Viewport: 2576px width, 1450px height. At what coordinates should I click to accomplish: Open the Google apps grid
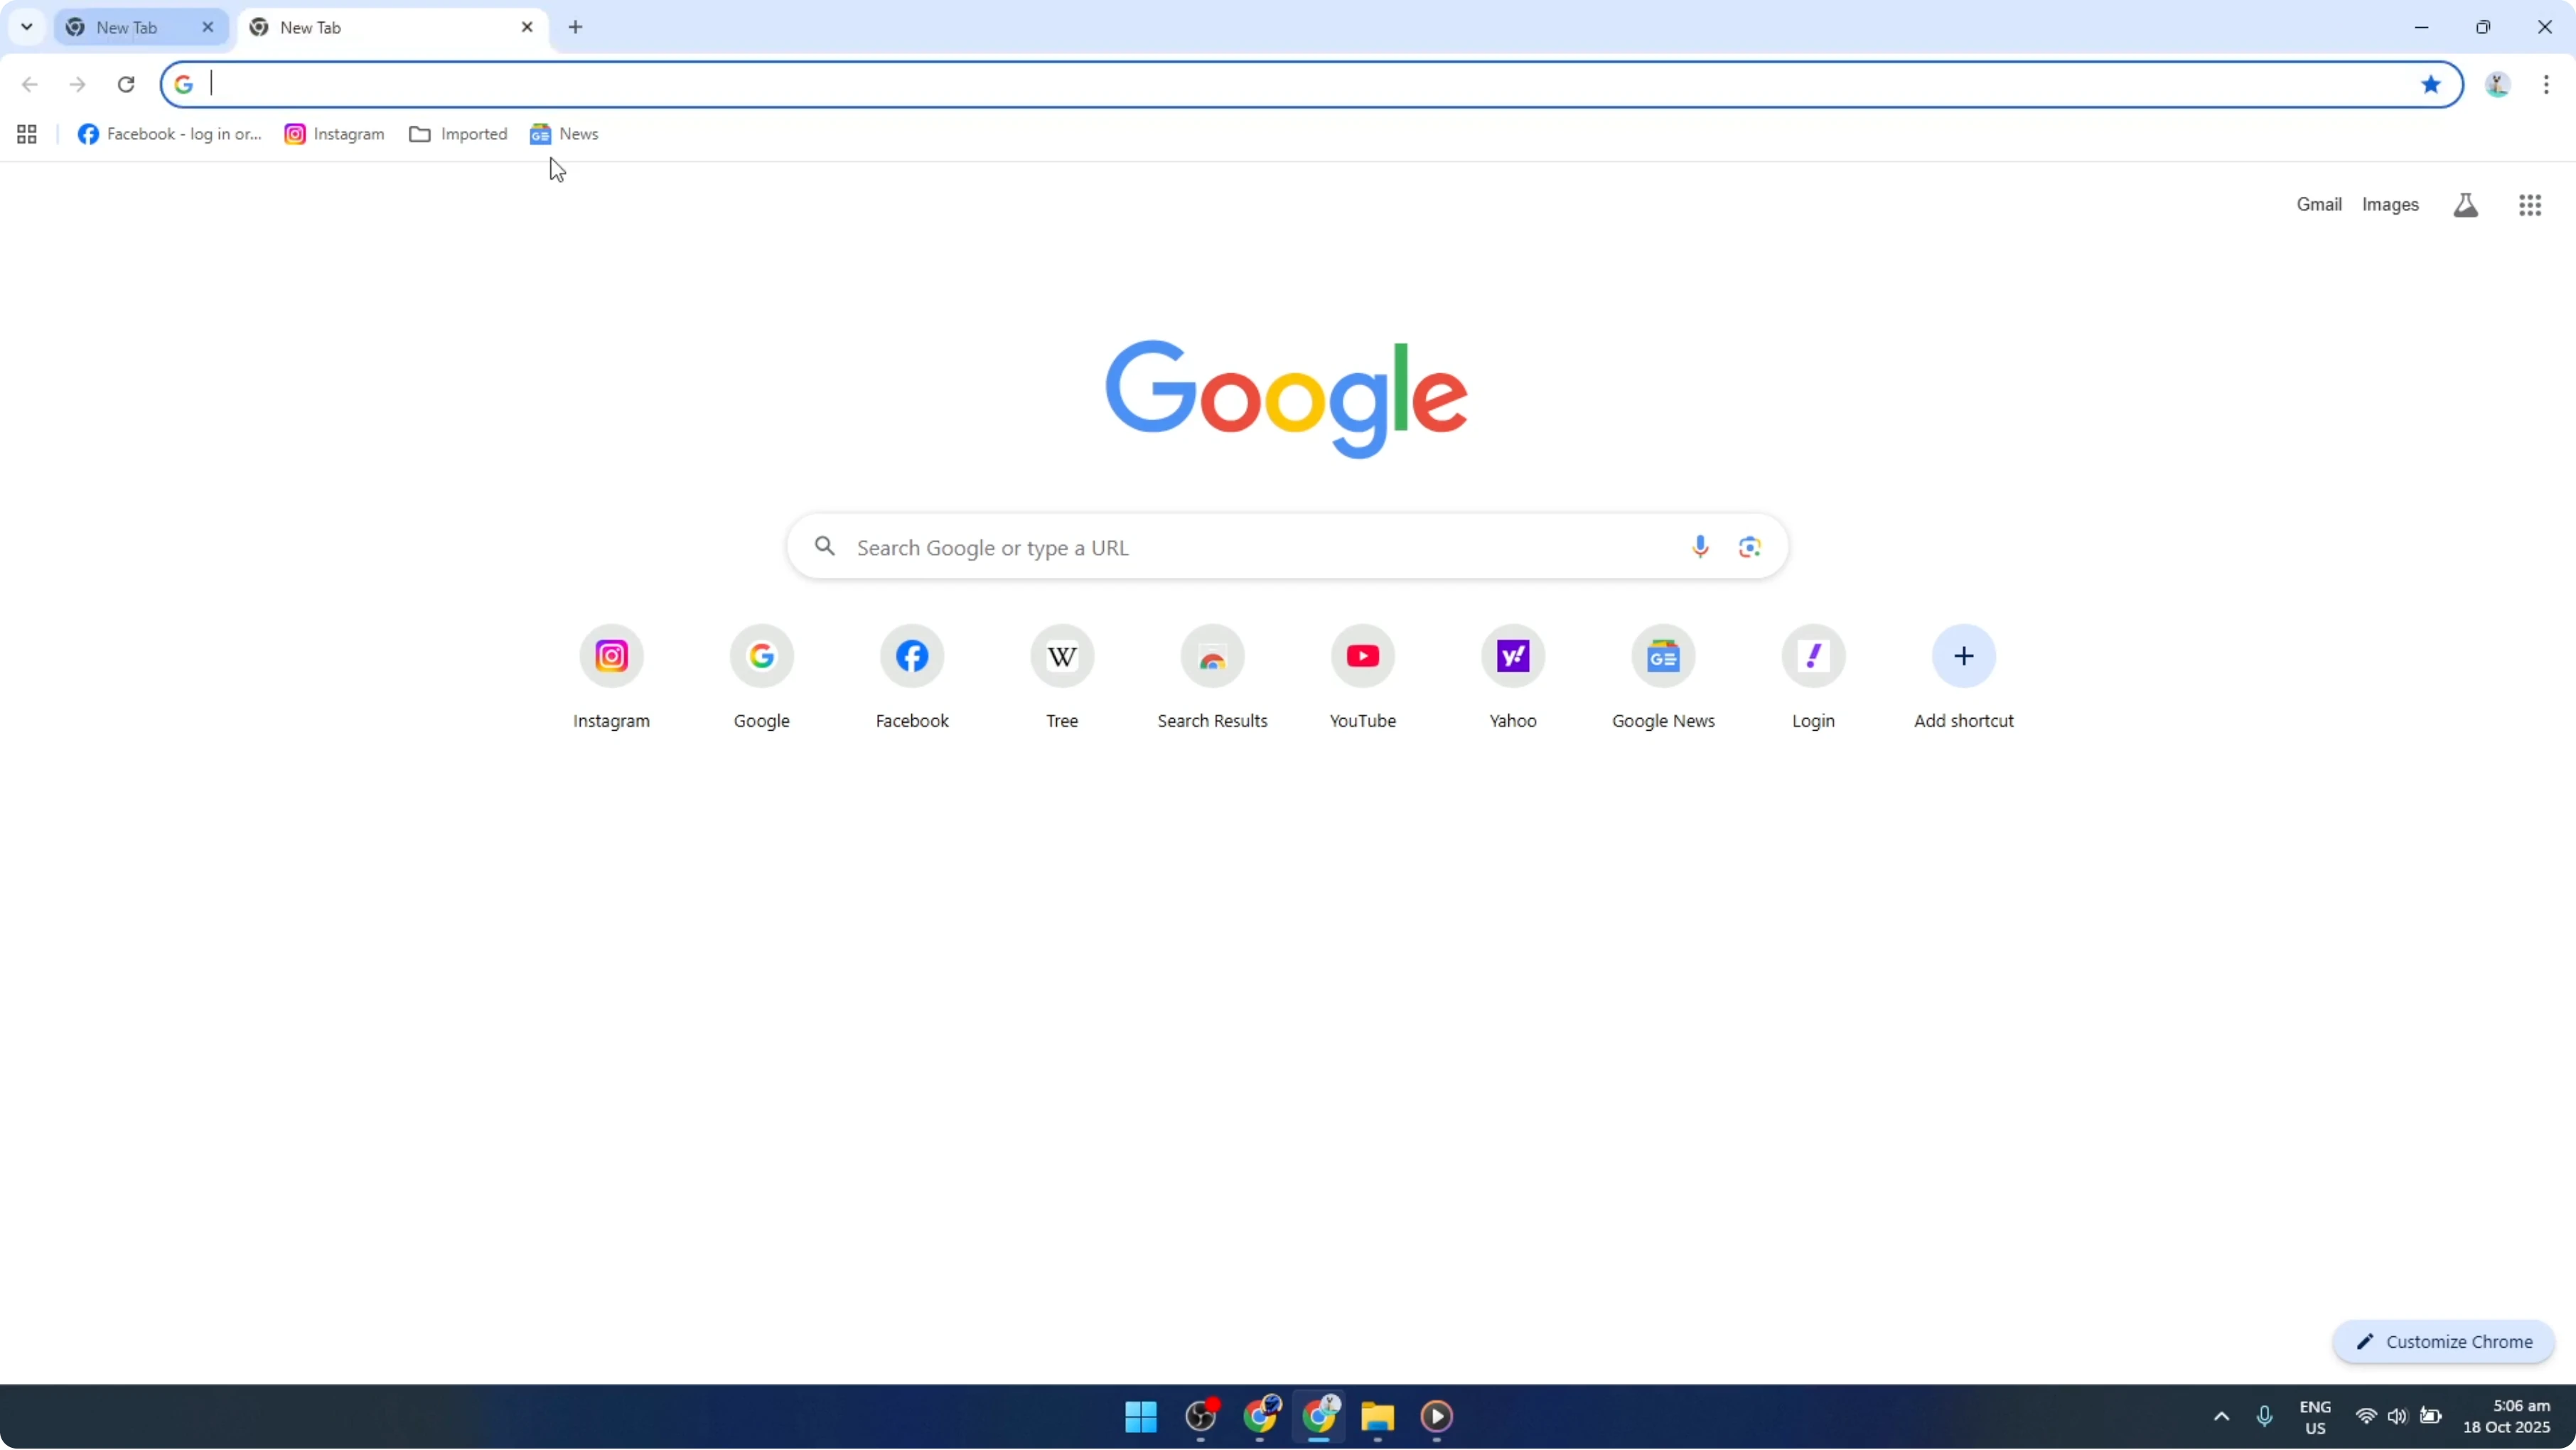pyautogui.click(x=2529, y=205)
